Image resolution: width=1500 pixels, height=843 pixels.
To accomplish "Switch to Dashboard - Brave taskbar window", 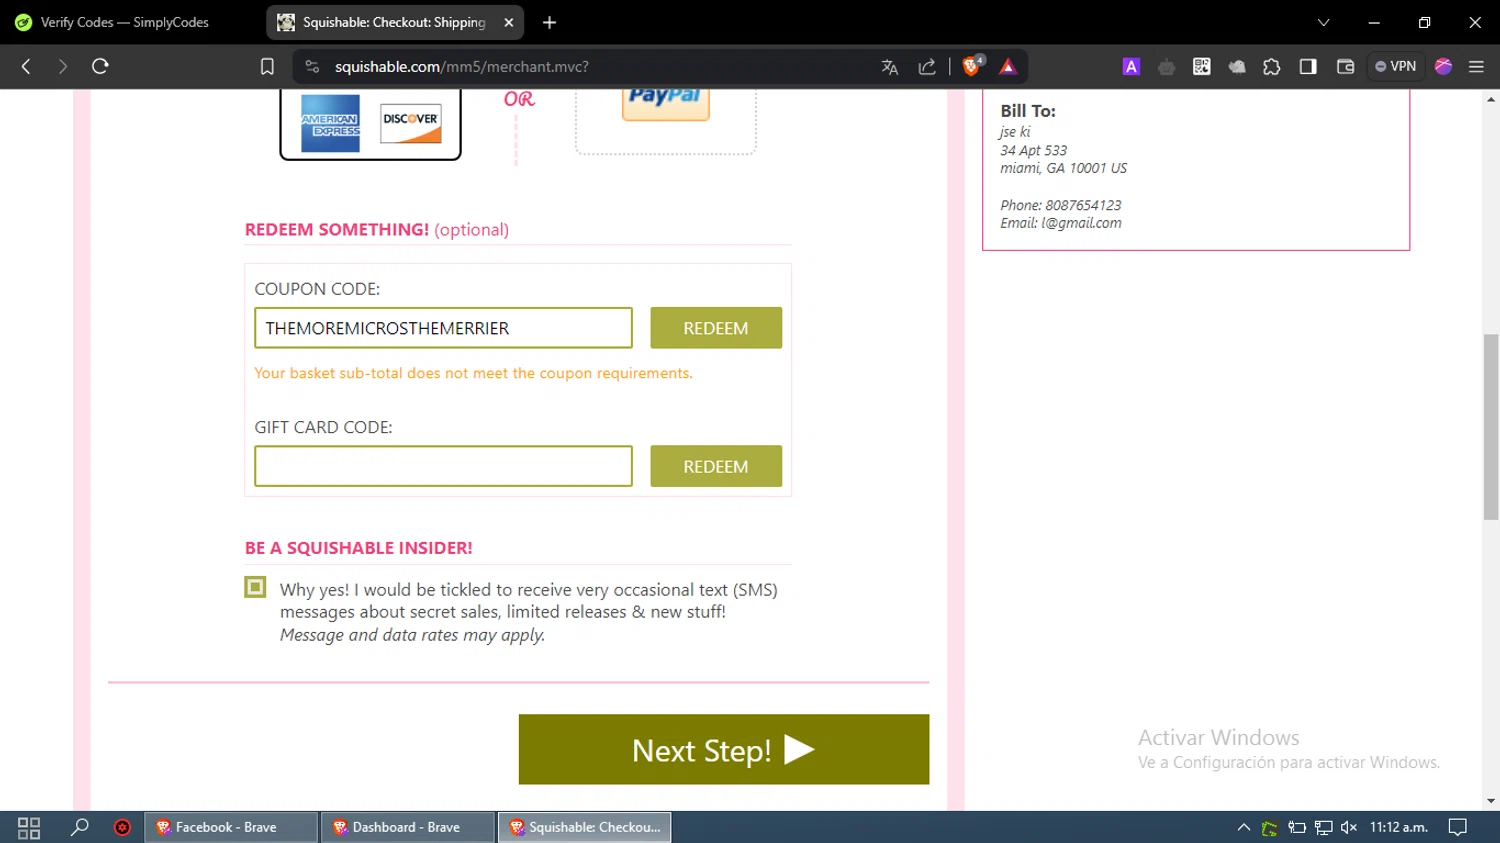I will (407, 827).
